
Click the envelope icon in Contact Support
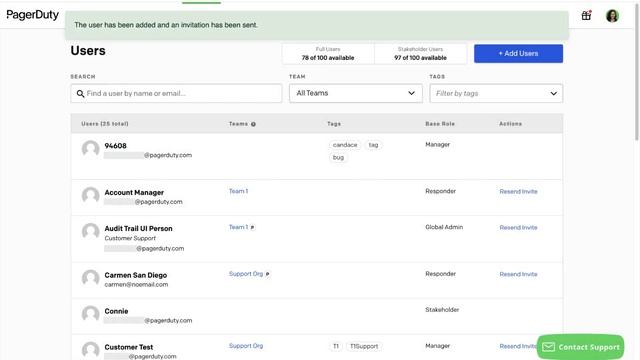click(549, 347)
